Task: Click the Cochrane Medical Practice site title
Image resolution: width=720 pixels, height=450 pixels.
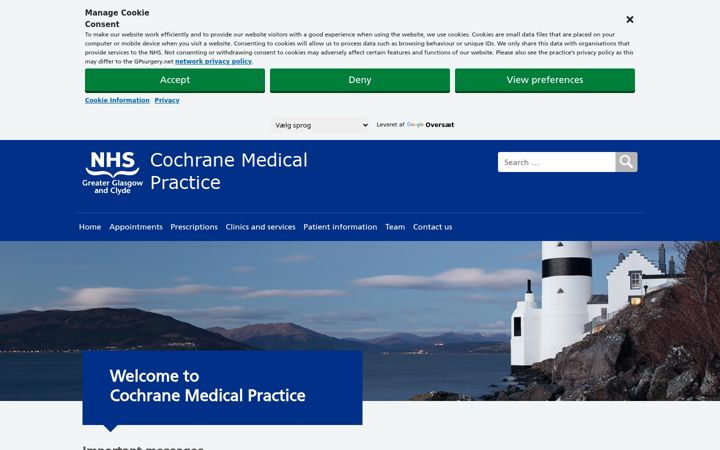Action: click(229, 171)
